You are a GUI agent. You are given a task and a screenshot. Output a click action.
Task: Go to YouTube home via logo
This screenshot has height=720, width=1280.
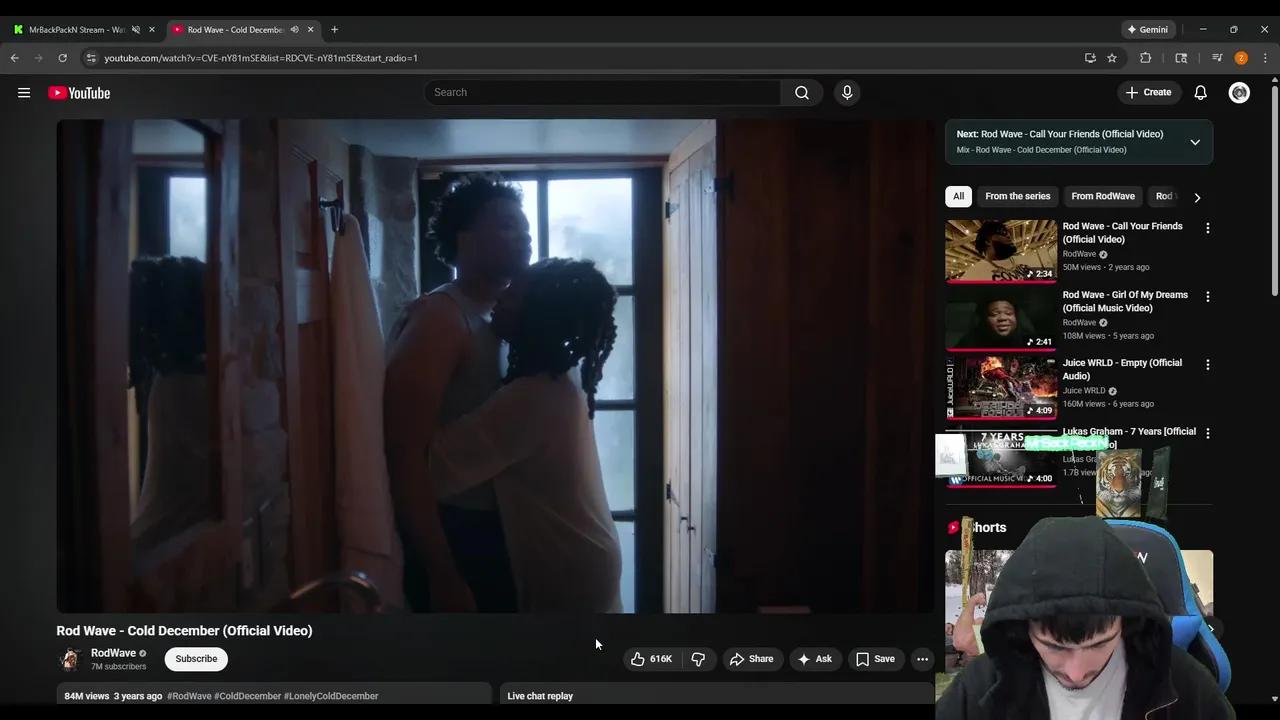pos(79,93)
